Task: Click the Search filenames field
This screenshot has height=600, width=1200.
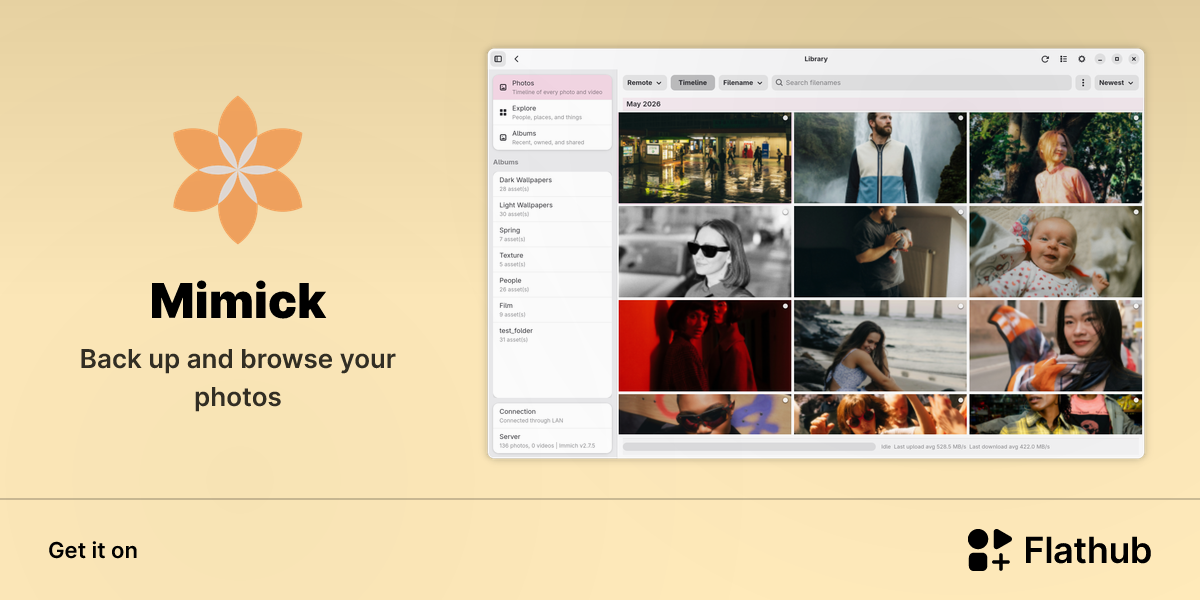Action: (921, 83)
